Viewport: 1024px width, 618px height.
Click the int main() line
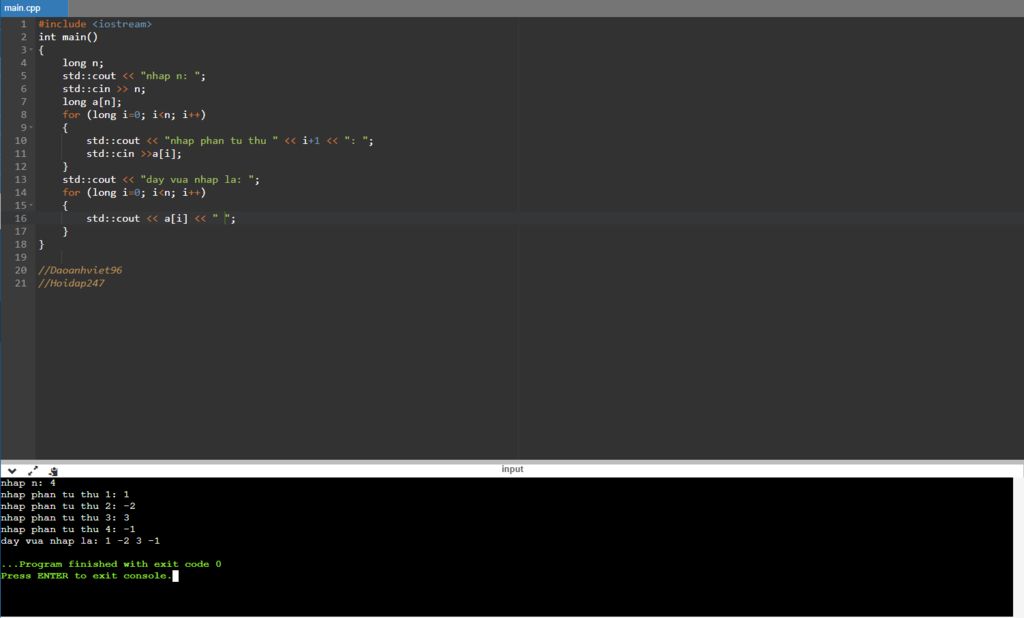68,37
